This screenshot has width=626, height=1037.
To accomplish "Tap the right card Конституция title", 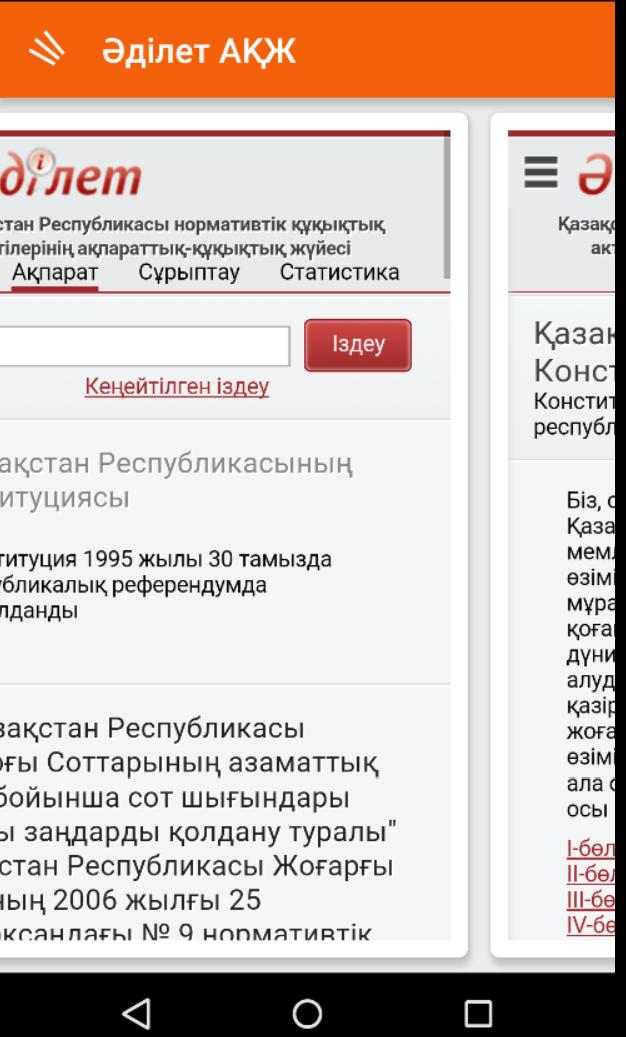I will point(574,353).
